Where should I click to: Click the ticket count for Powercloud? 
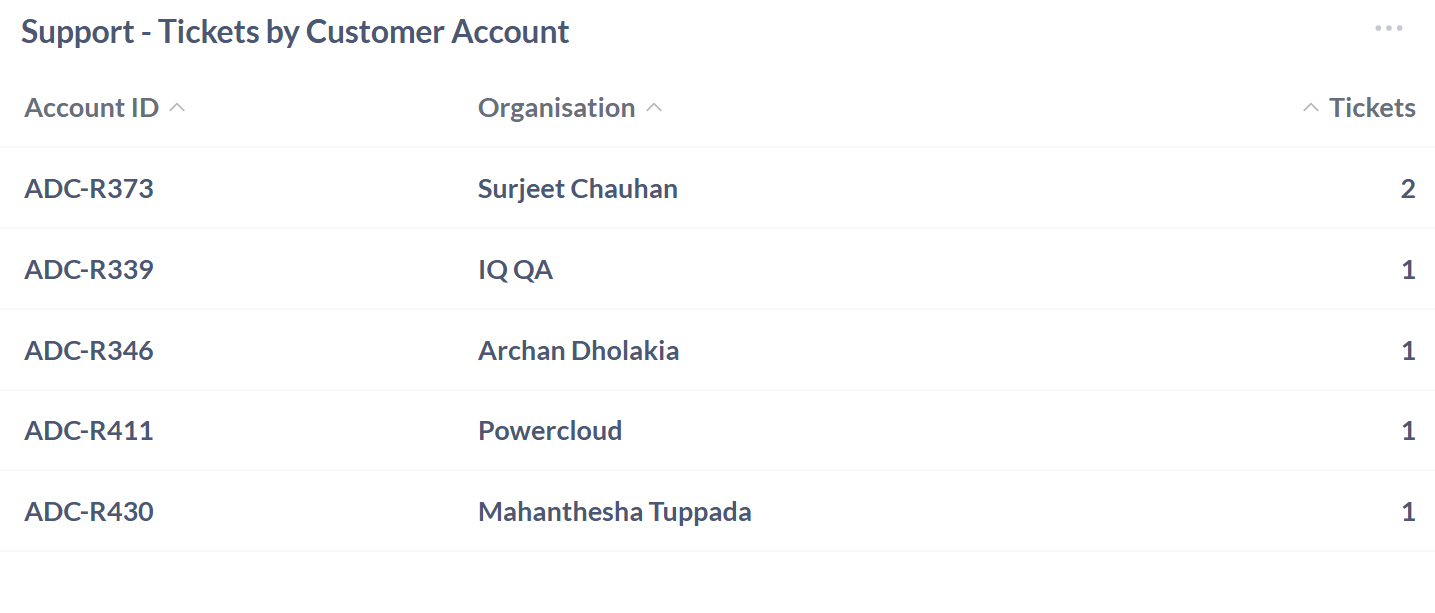pyautogui.click(x=1408, y=431)
